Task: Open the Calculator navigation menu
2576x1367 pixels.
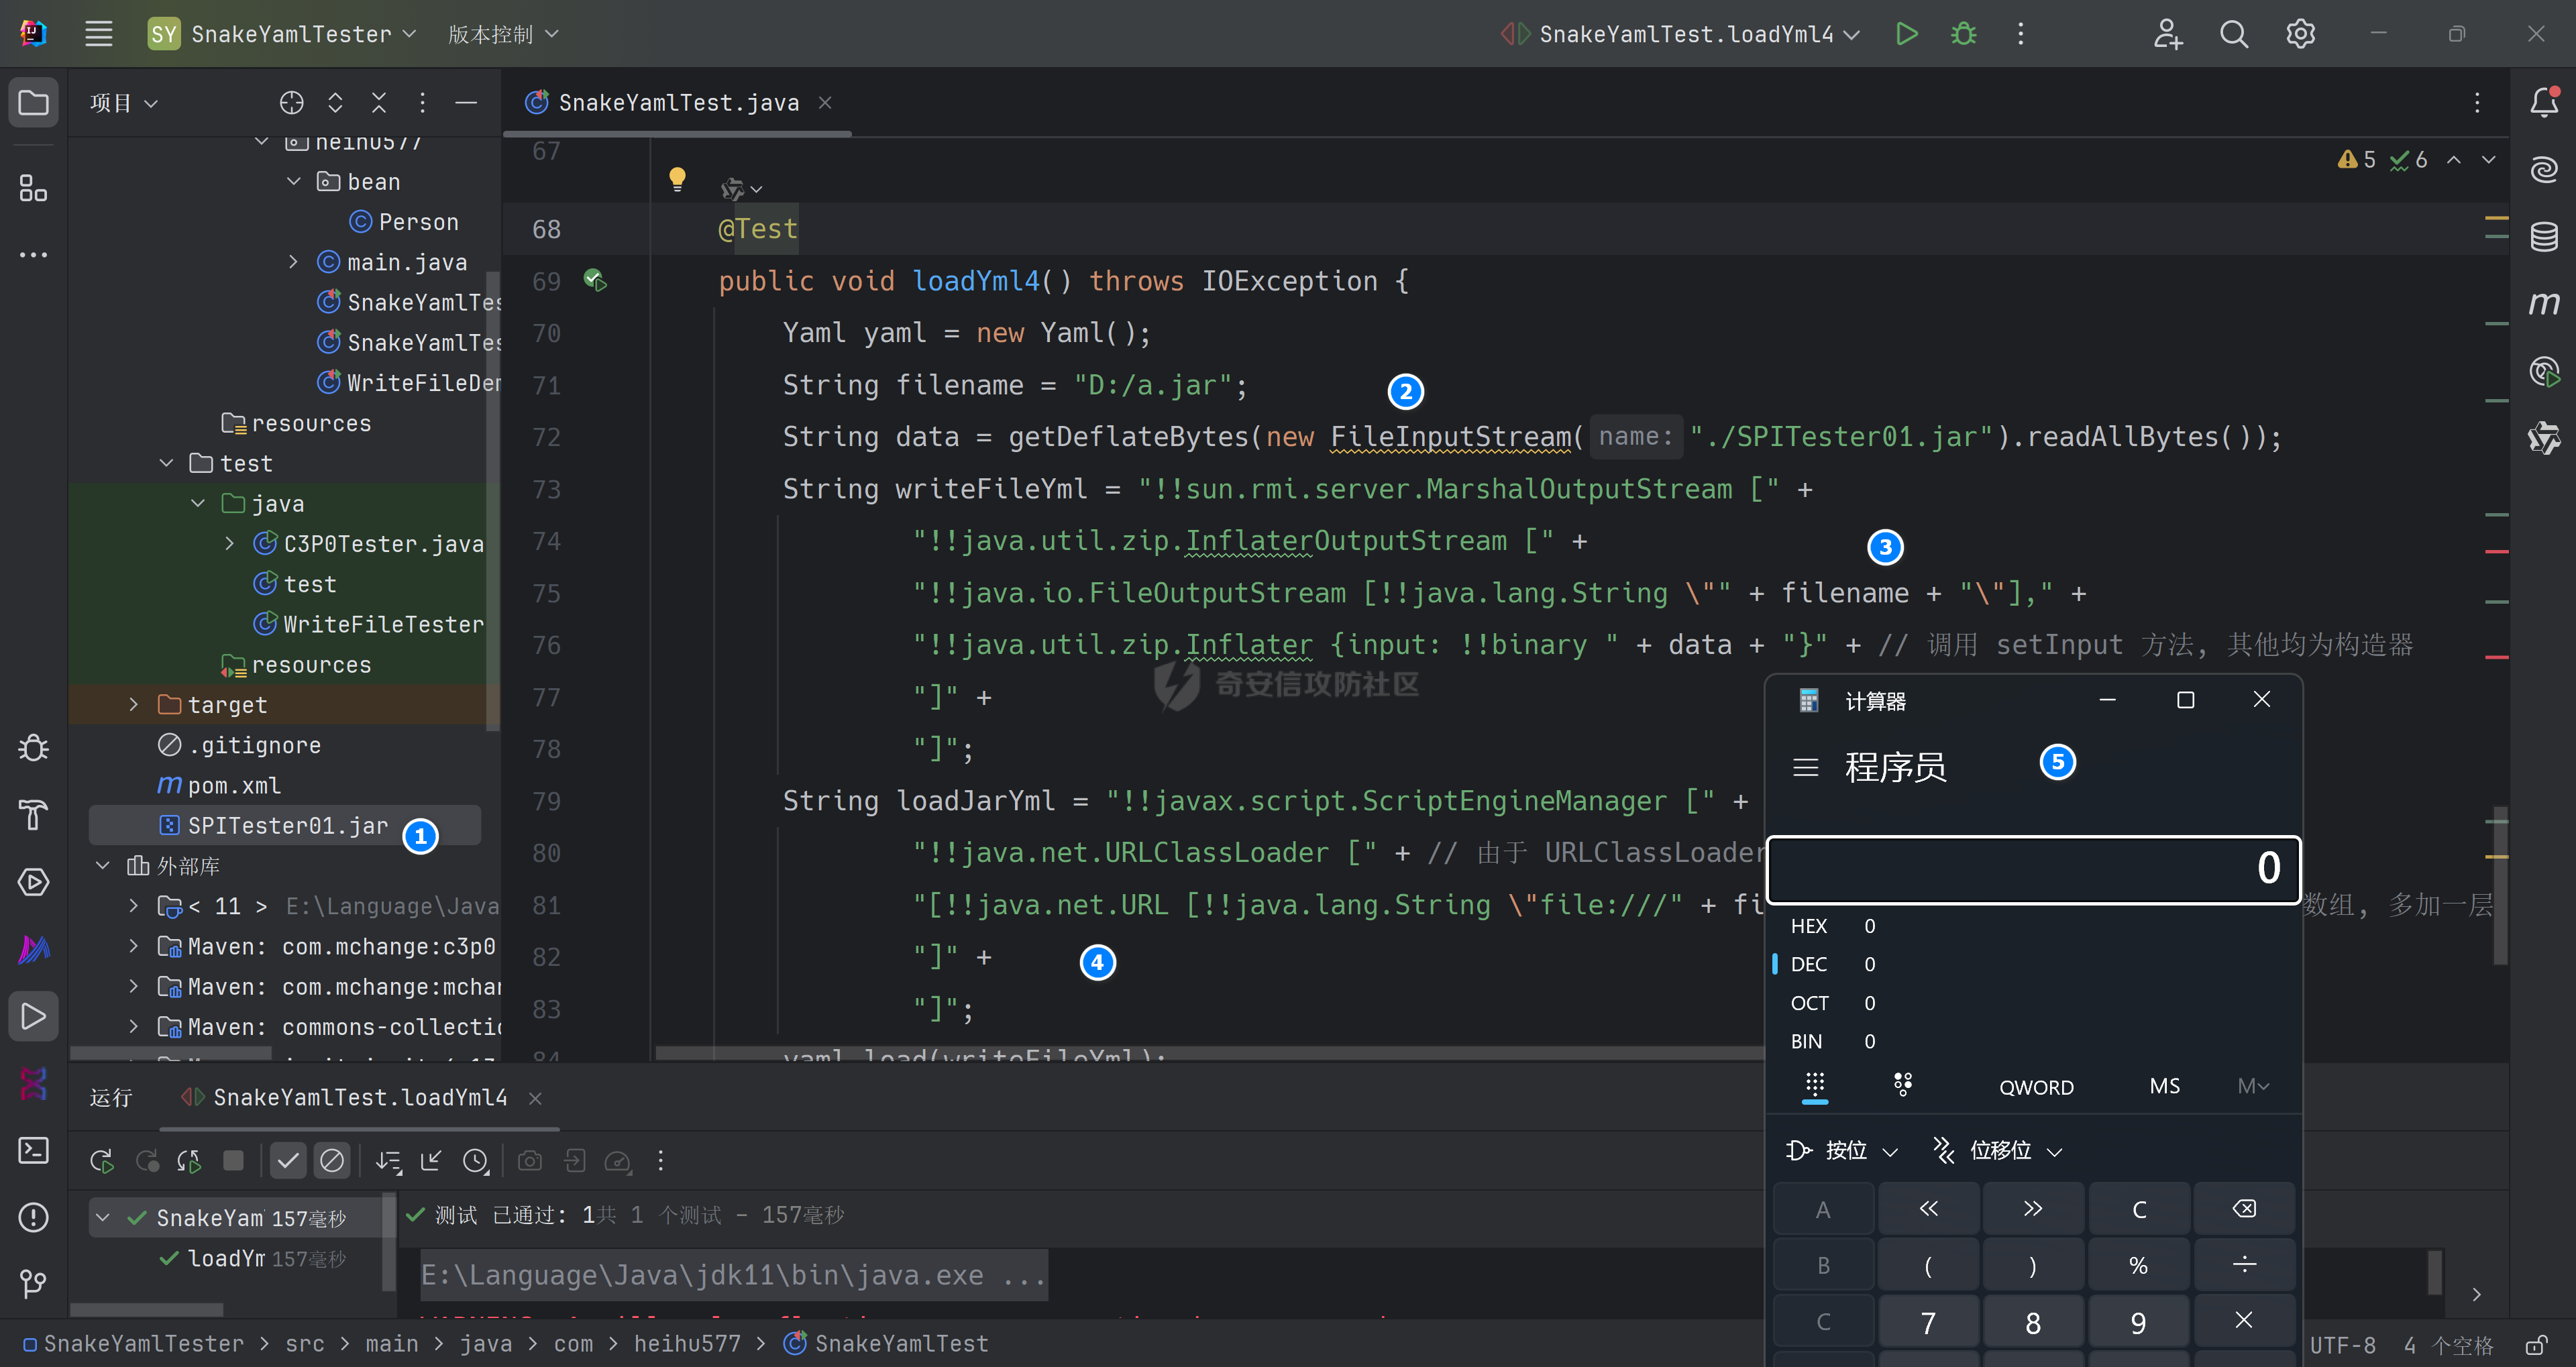Action: 1805,767
